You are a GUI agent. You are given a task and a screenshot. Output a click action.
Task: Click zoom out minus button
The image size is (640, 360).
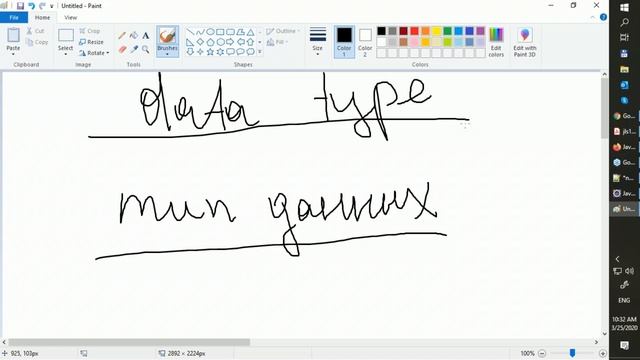(x=542, y=353)
